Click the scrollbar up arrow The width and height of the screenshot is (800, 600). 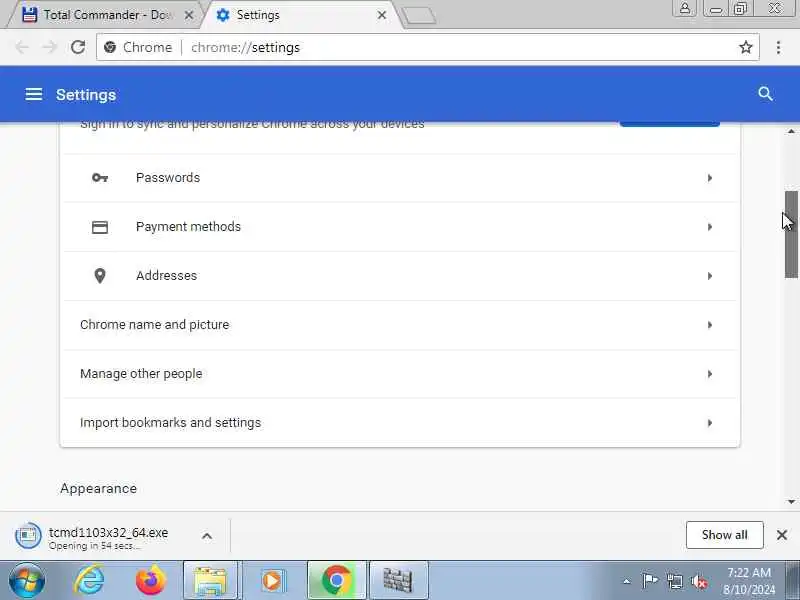pos(791,132)
